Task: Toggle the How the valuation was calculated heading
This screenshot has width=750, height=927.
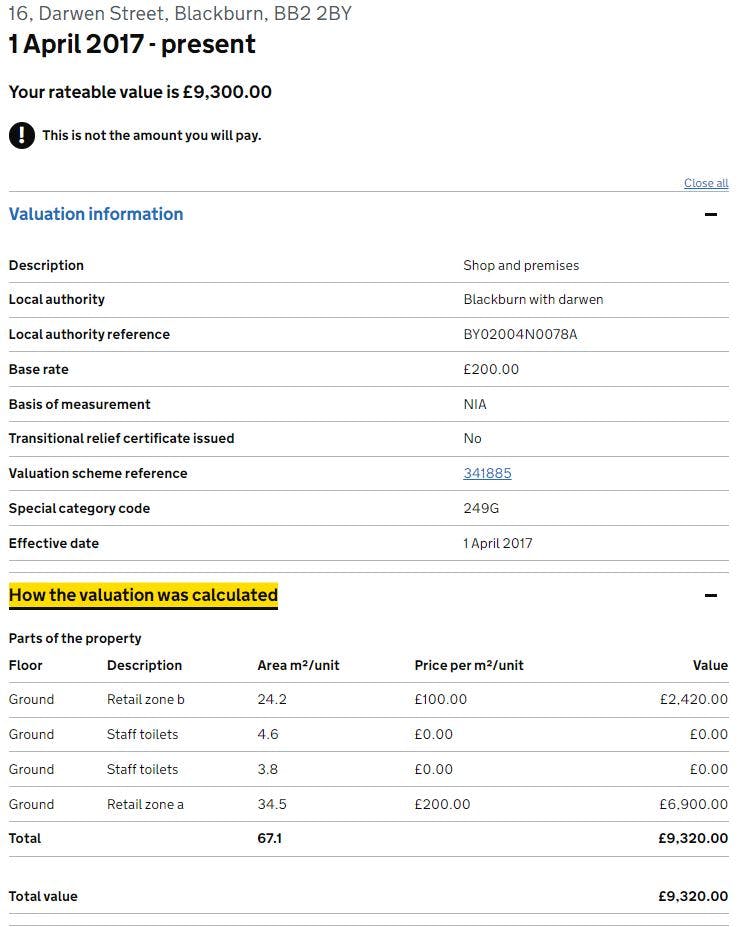Action: (143, 595)
